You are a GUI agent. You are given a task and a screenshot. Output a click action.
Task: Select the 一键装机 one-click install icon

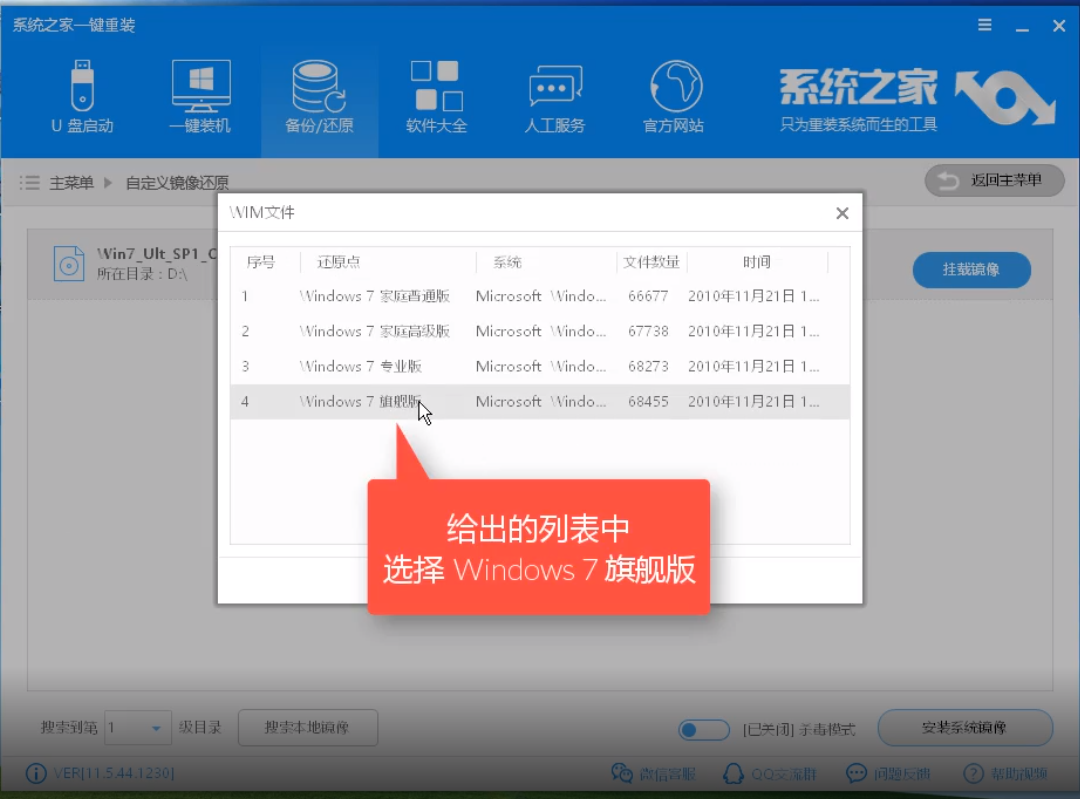(200, 95)
